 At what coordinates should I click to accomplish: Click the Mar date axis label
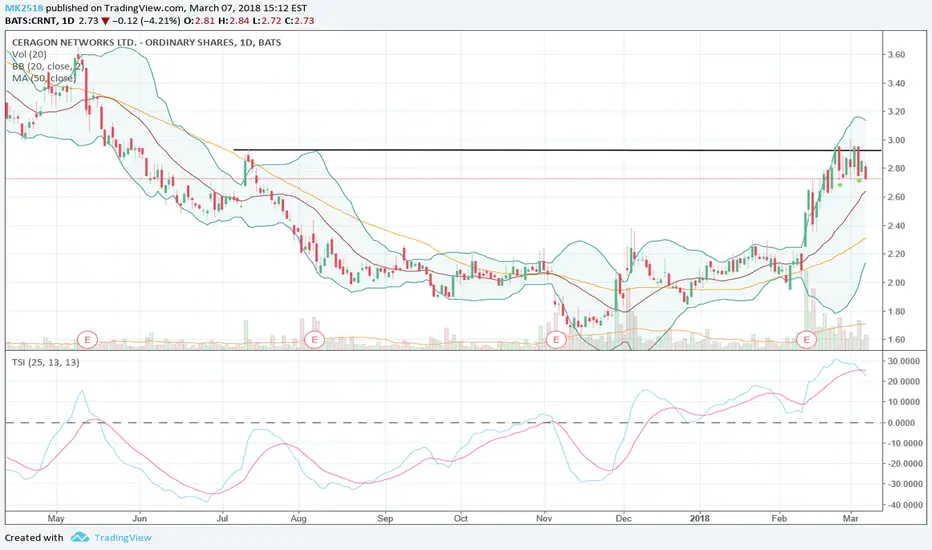pyautogui.click(x=851, y=518)
